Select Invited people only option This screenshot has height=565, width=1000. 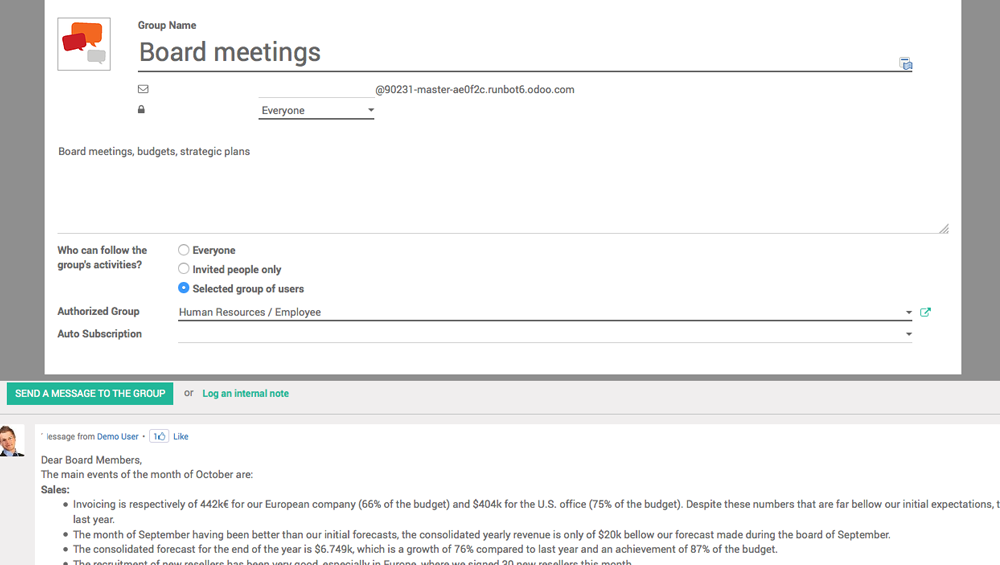(184, 269)
